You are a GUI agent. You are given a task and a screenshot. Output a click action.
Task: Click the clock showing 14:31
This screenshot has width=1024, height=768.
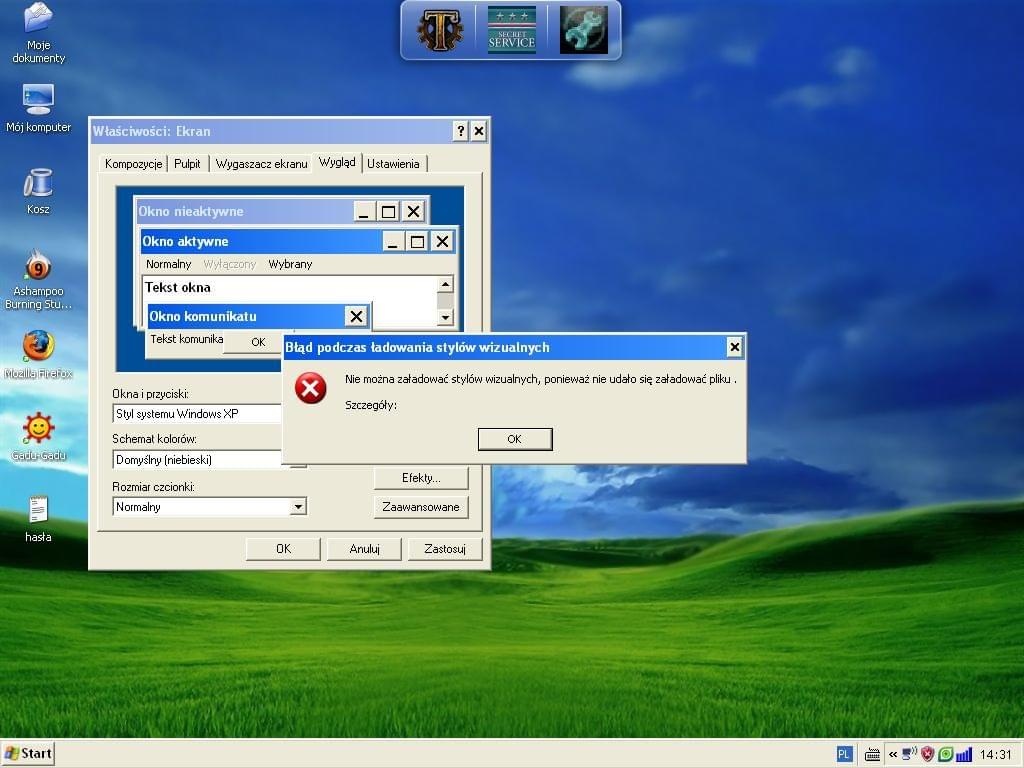pos(995,754)
